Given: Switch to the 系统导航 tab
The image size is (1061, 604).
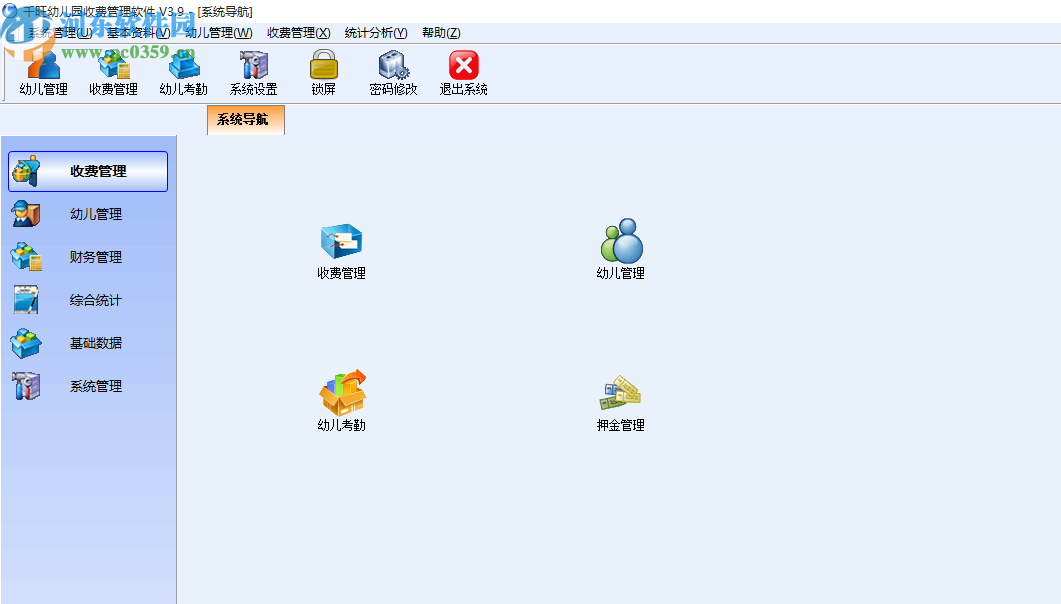Looking at the screenshot, I should [x=246, y=120].
